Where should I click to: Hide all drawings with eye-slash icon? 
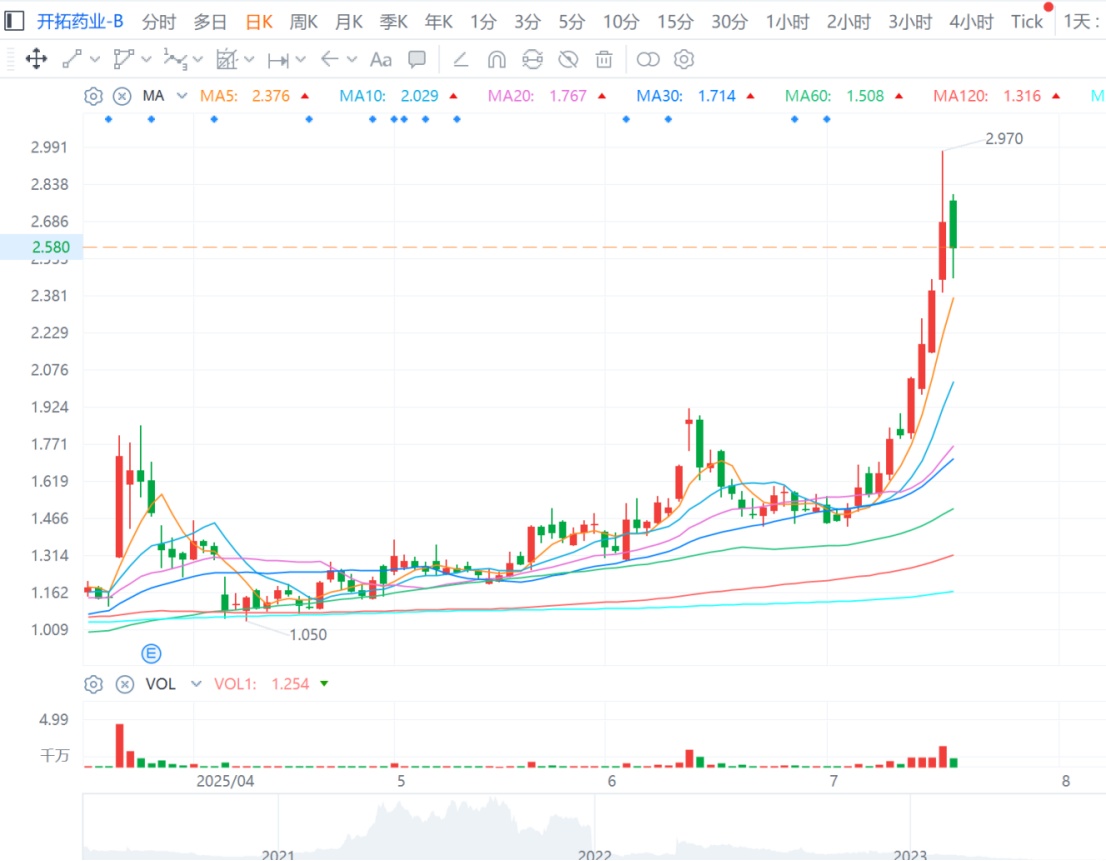click(568, 60)
